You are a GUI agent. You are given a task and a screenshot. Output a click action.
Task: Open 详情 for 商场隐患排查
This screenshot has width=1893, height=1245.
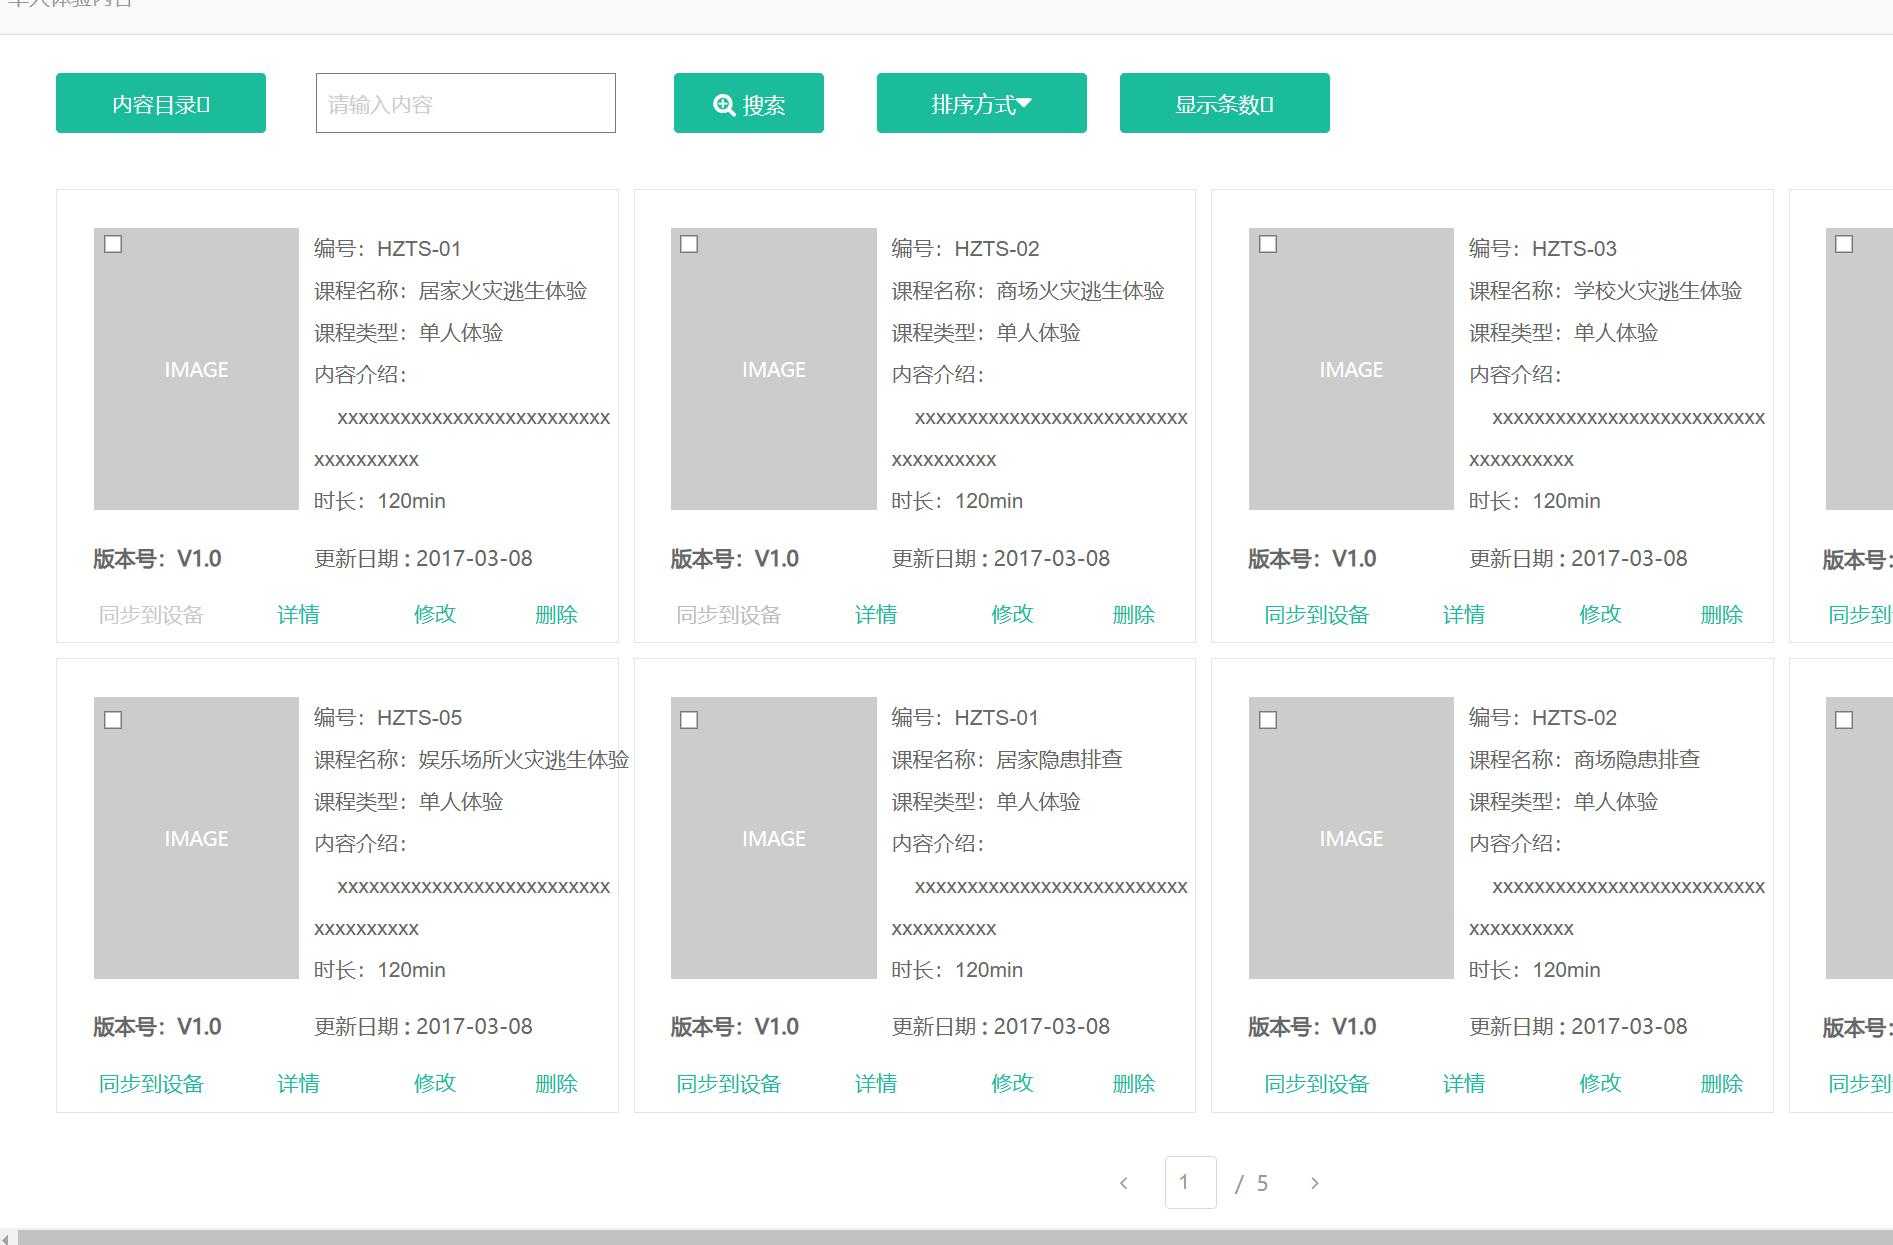[x=1464, y=1083]
